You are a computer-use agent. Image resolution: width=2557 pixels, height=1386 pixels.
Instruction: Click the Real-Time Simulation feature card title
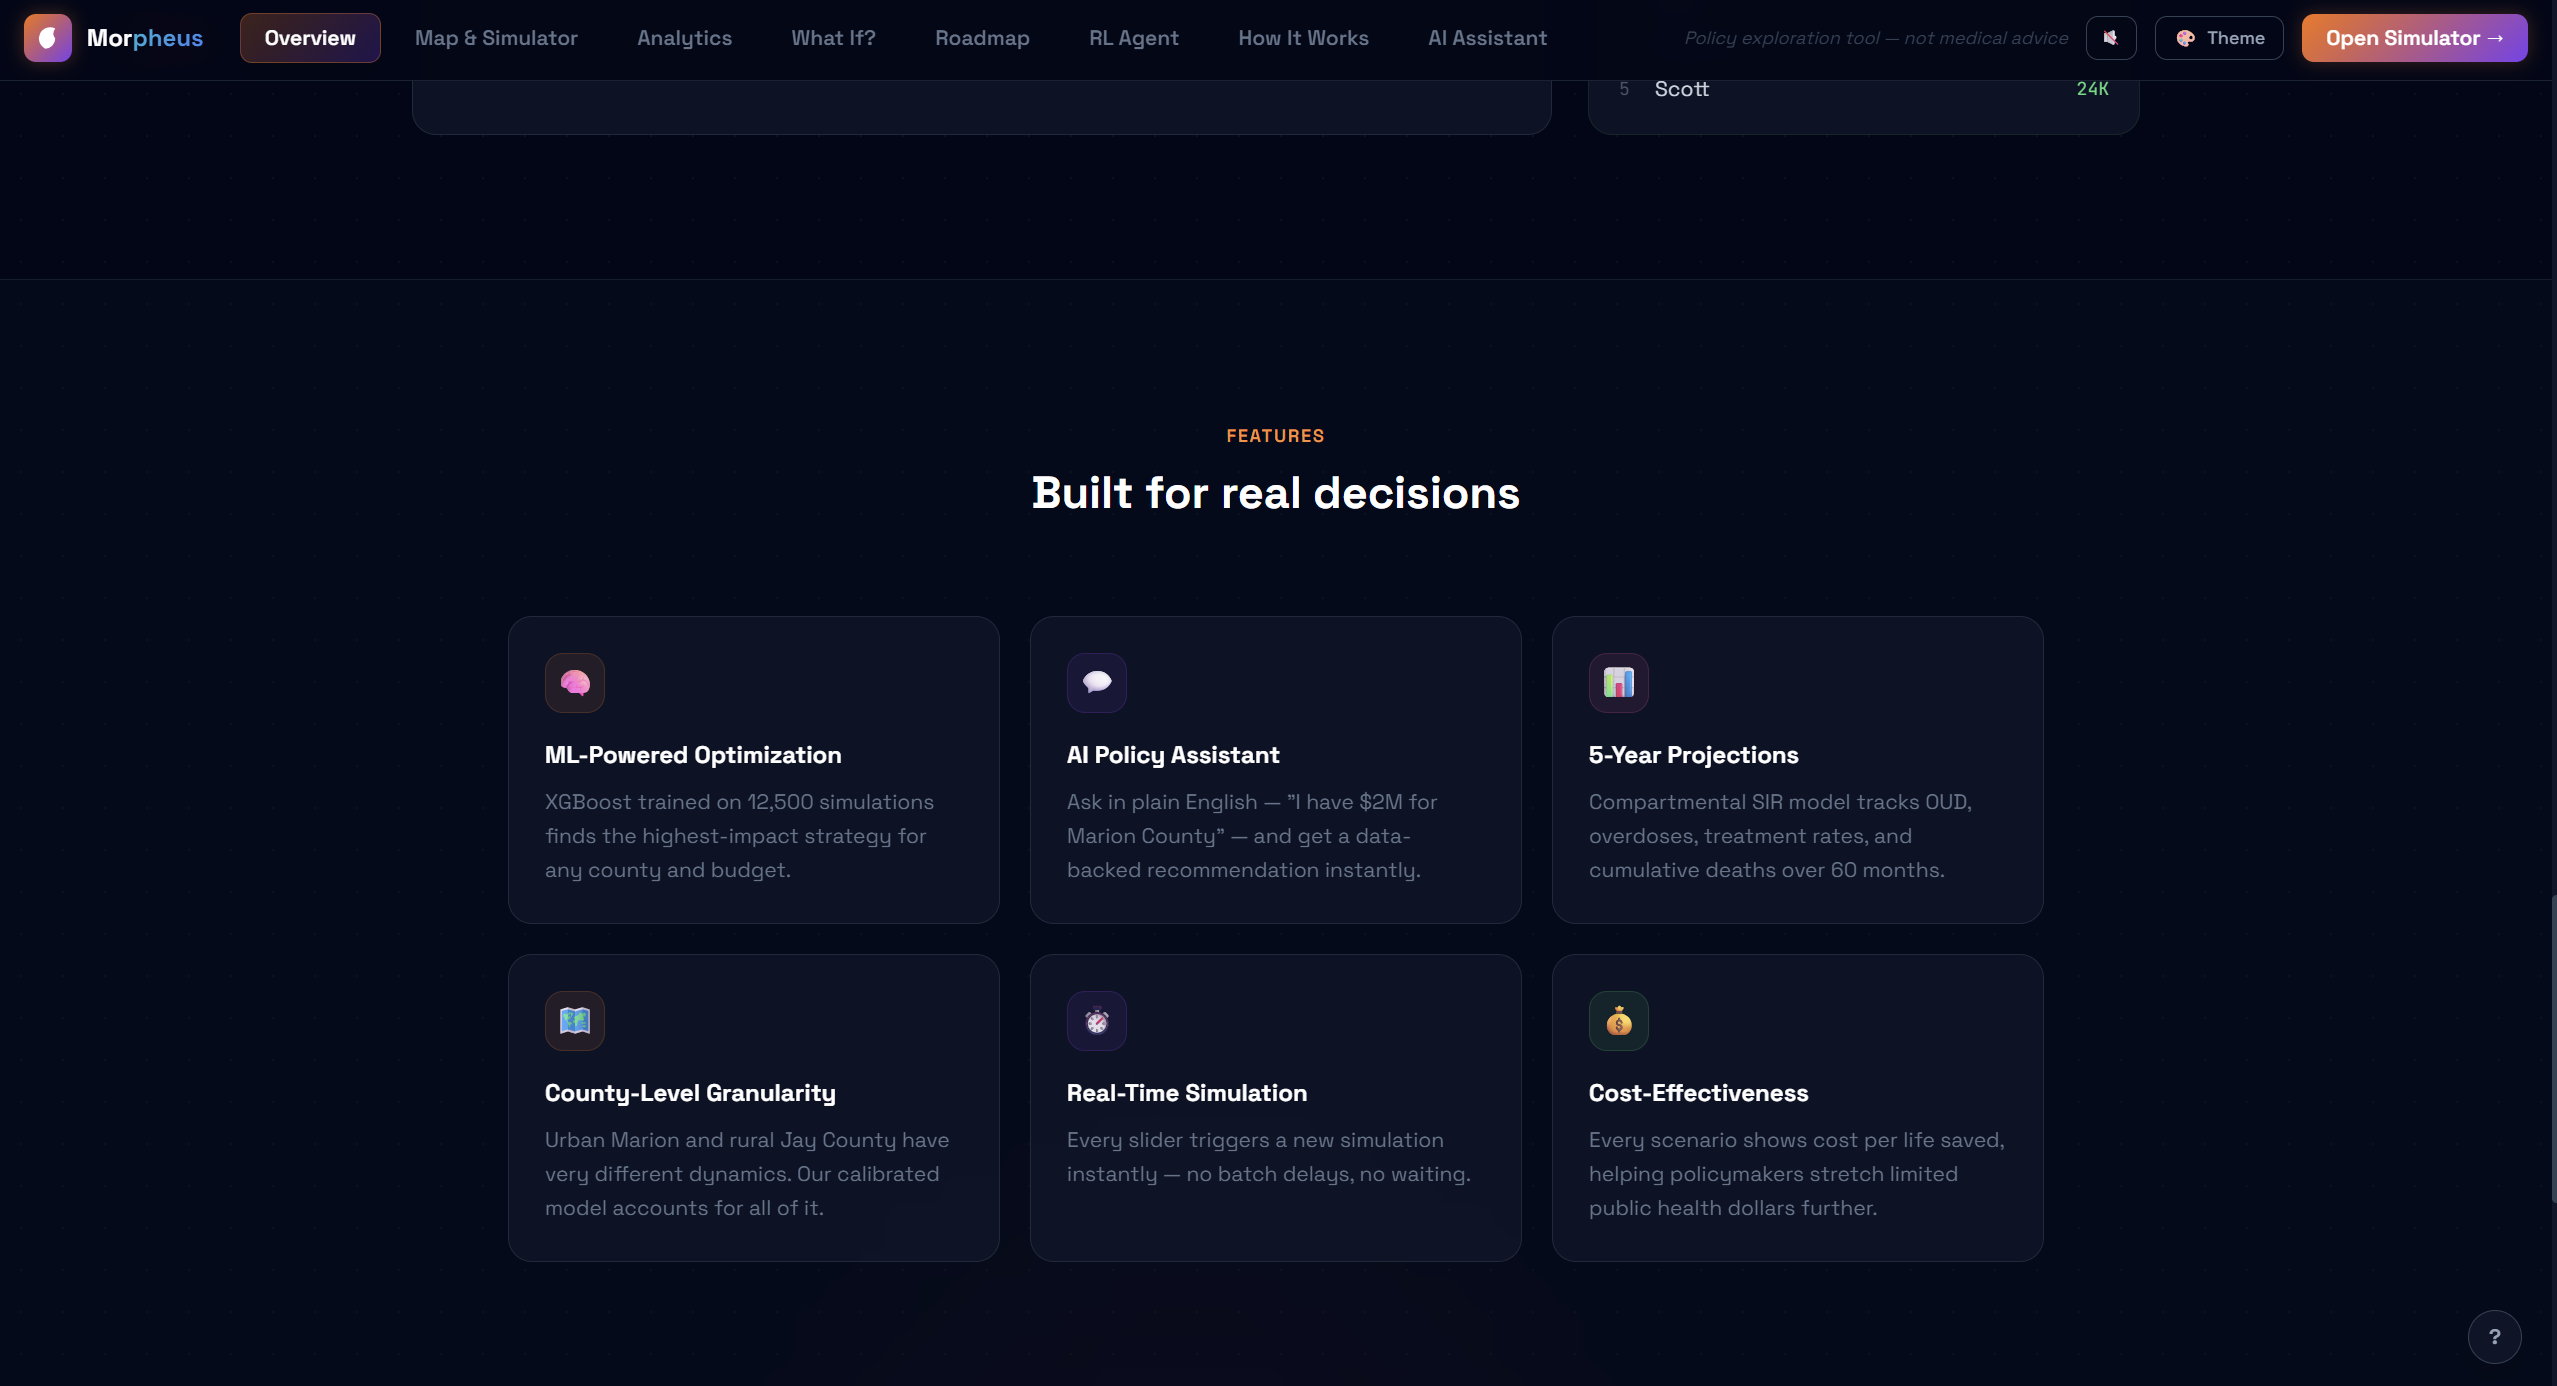click(x=1186, y=1093)
